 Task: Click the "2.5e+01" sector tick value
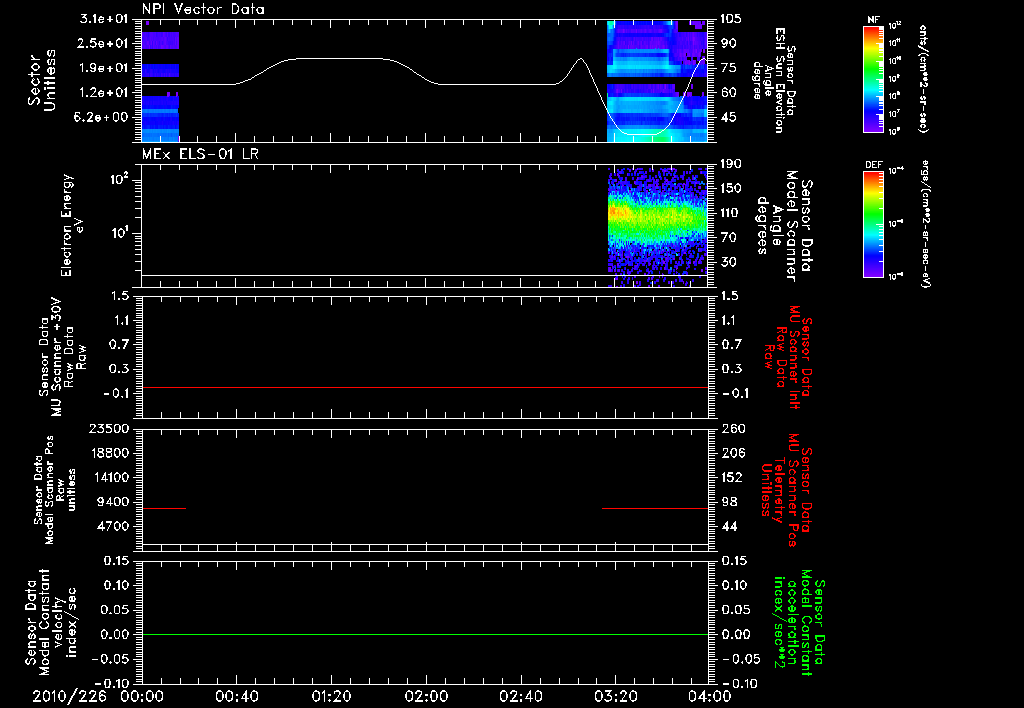coord(104,43)
